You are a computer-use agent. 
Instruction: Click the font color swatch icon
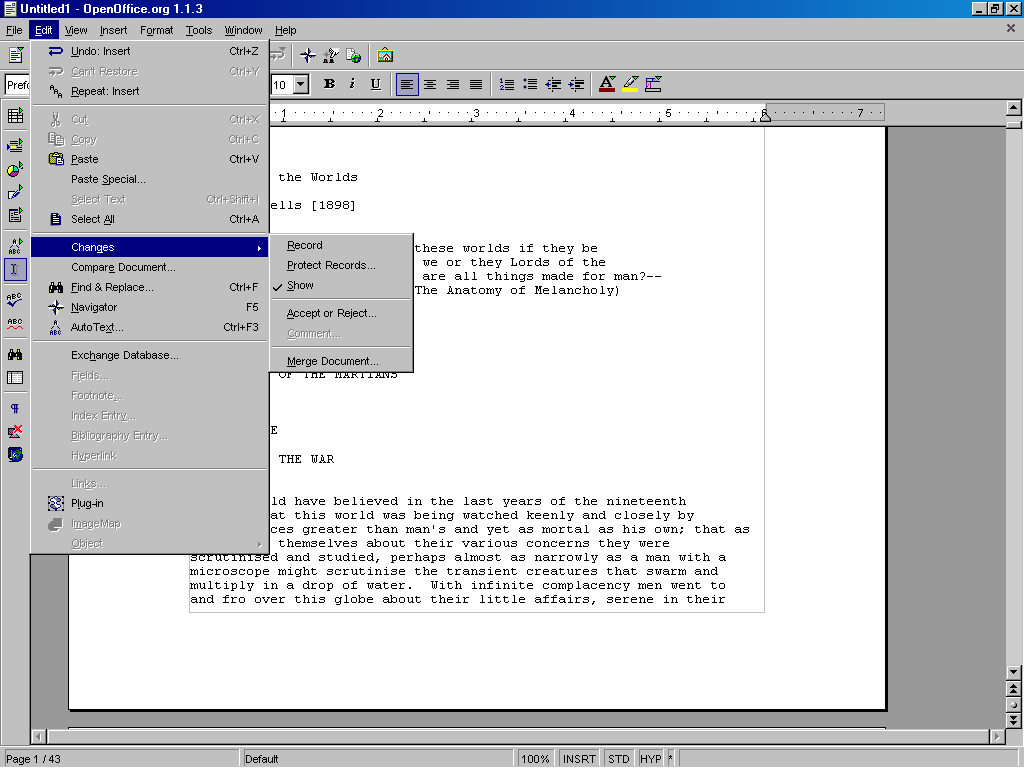pos(607,85)
